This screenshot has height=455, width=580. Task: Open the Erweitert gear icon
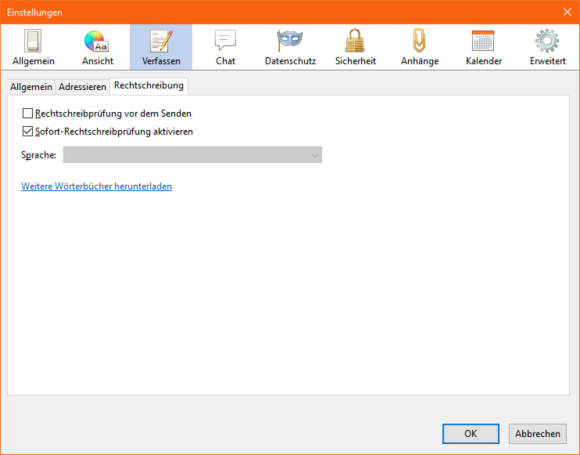547,41
